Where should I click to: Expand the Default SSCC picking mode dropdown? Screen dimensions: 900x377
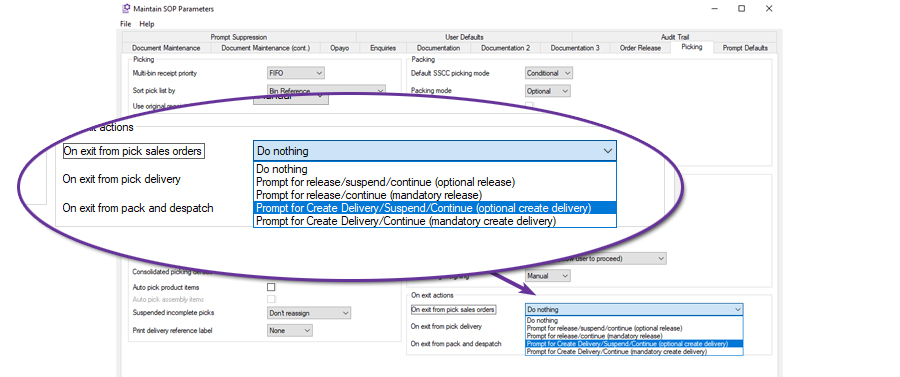[549, 73]
